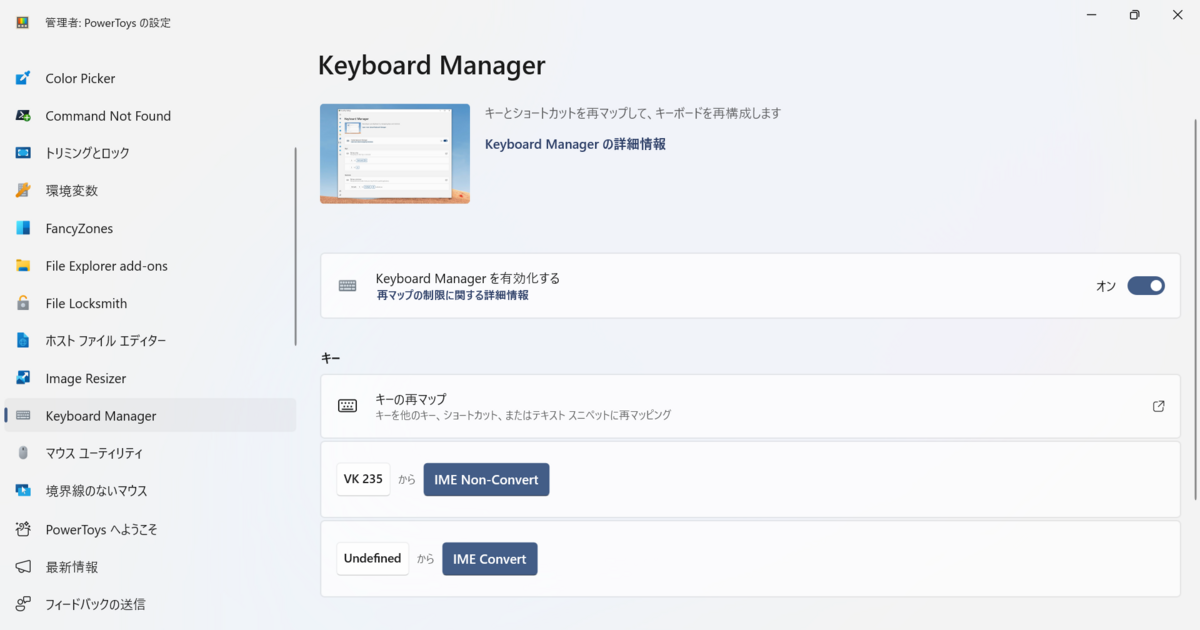Click the フィードバックの送信 icon
The image size is (1200, 630).
coord(23,604)
